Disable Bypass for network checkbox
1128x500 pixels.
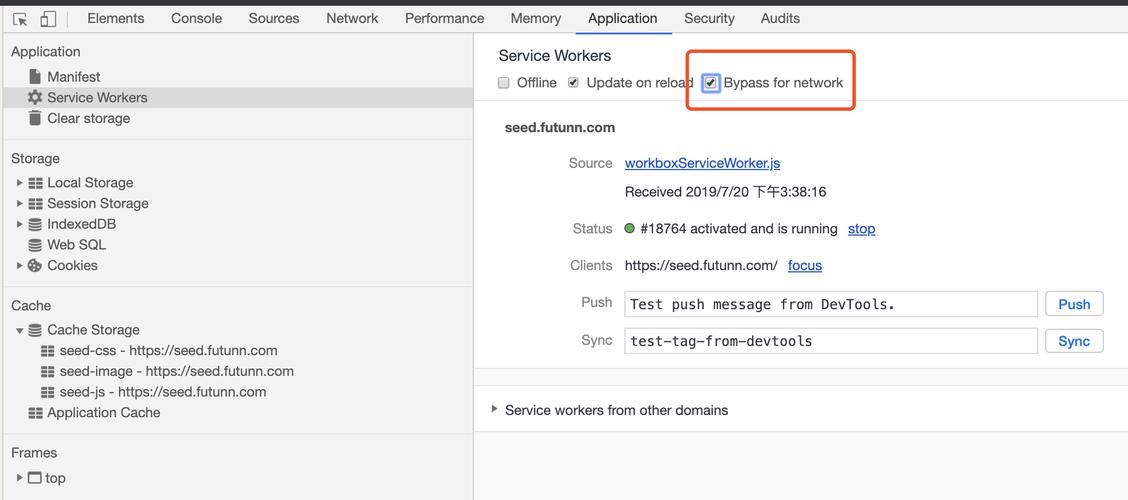[710, 83]
